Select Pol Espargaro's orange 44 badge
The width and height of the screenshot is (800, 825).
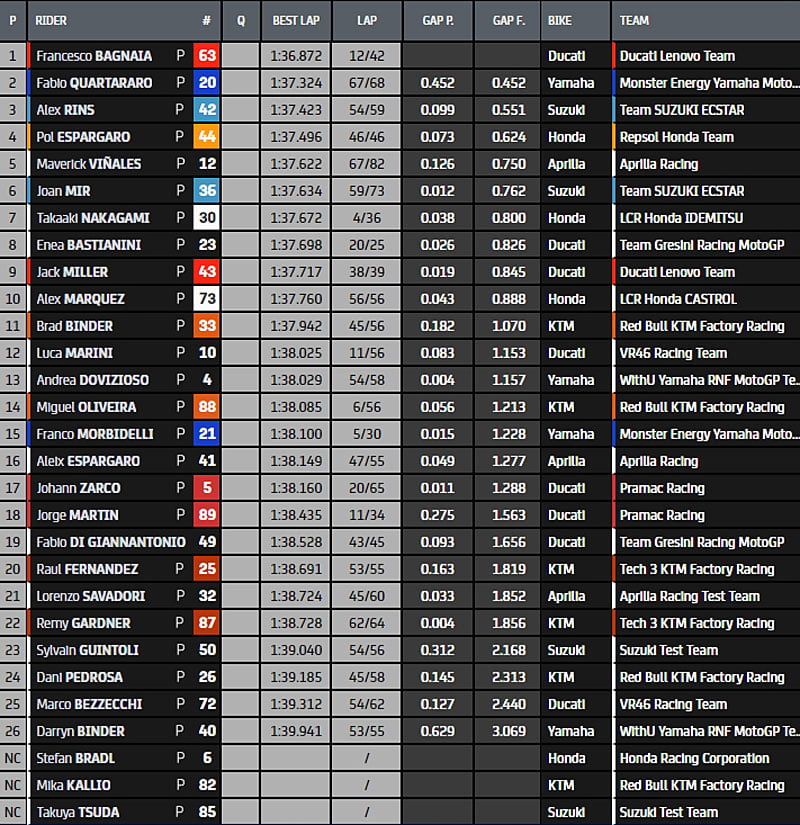(x=206, y=137)
